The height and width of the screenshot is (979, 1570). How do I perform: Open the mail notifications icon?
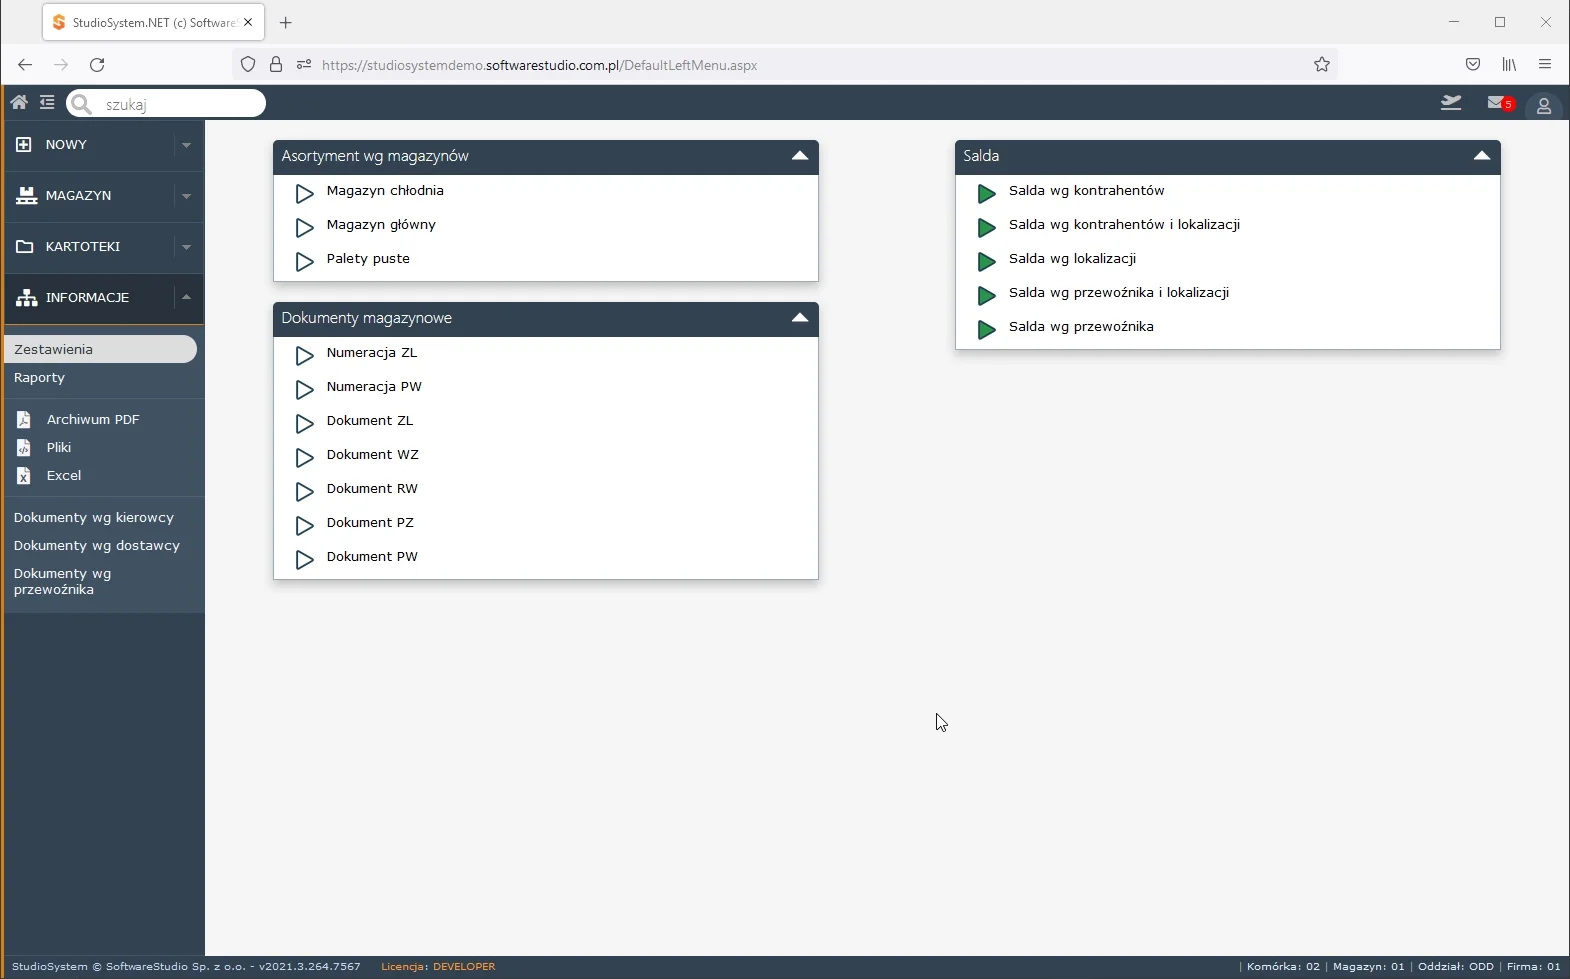(x=1498, y=103)
